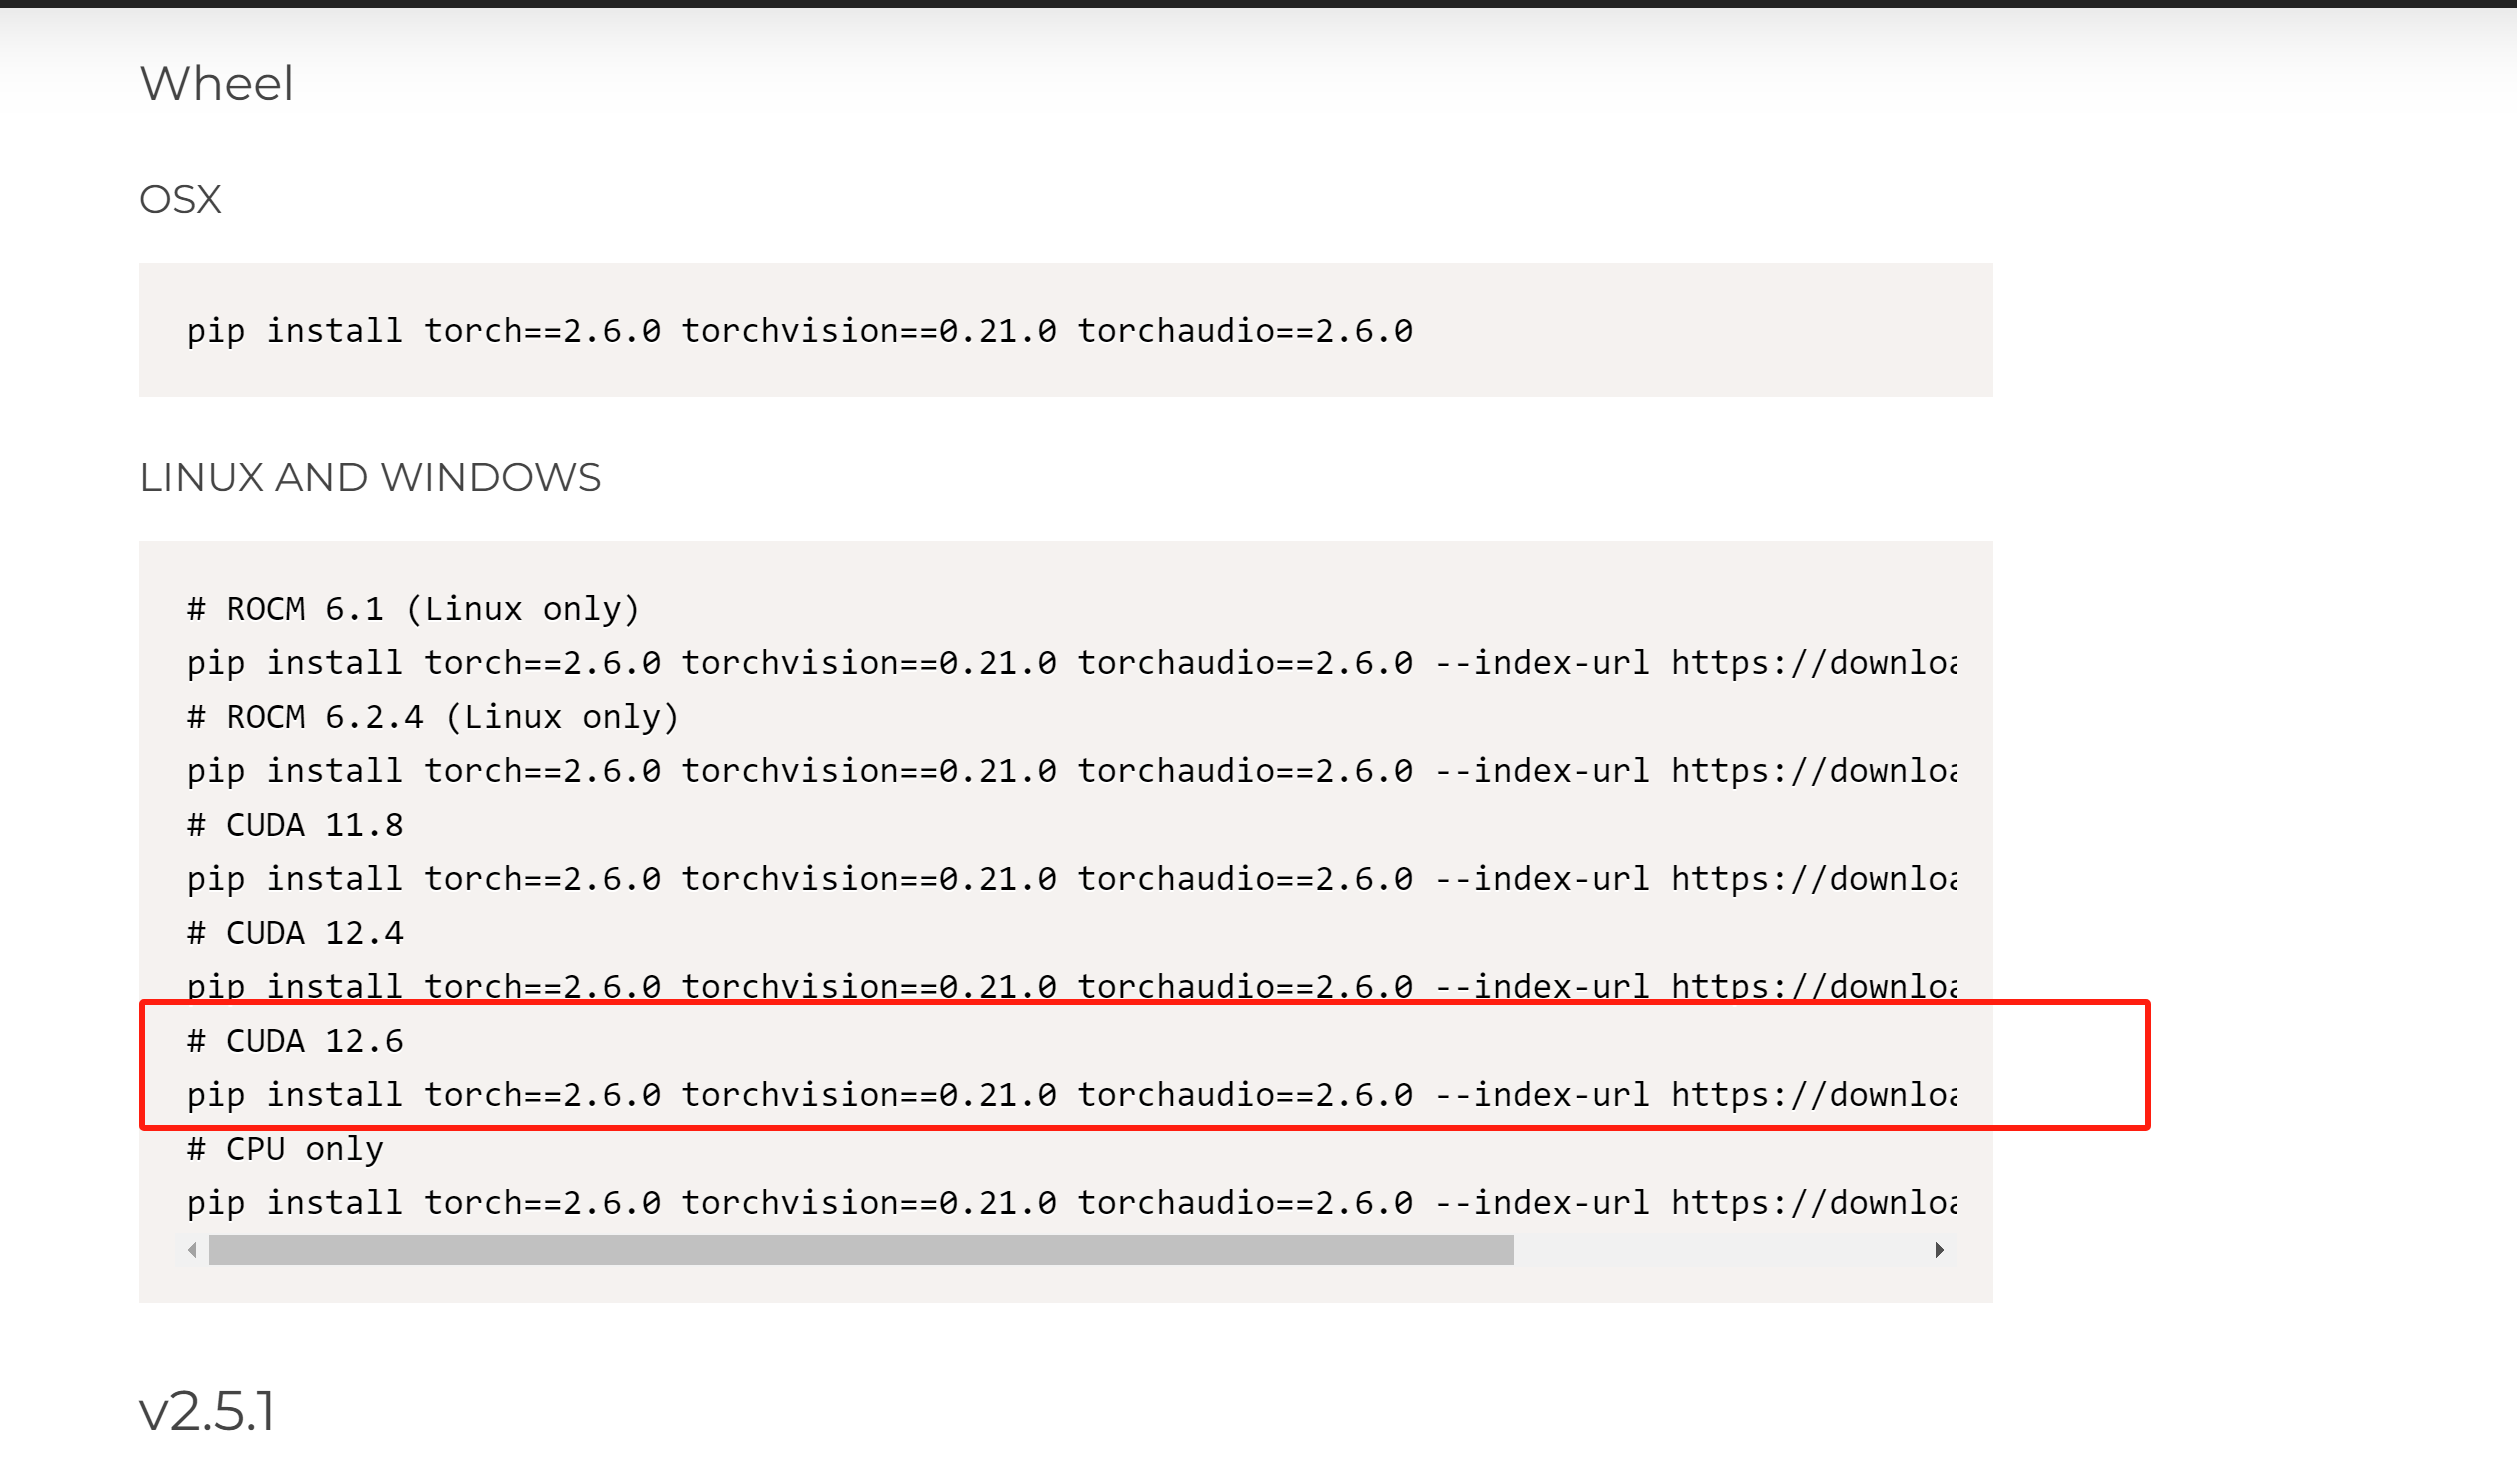Click the right scroll arrow of code block

(1939, 1250)
